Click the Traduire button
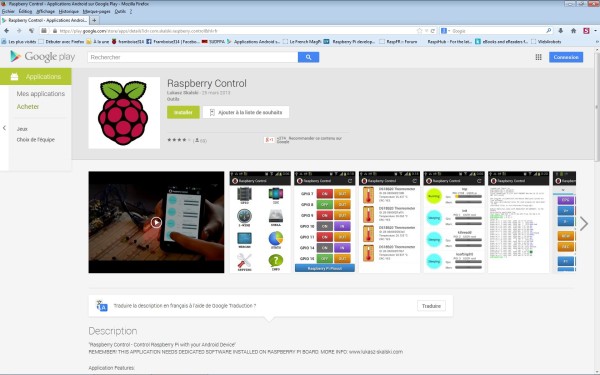Screen dimensions: 600x375 [431, 306]
